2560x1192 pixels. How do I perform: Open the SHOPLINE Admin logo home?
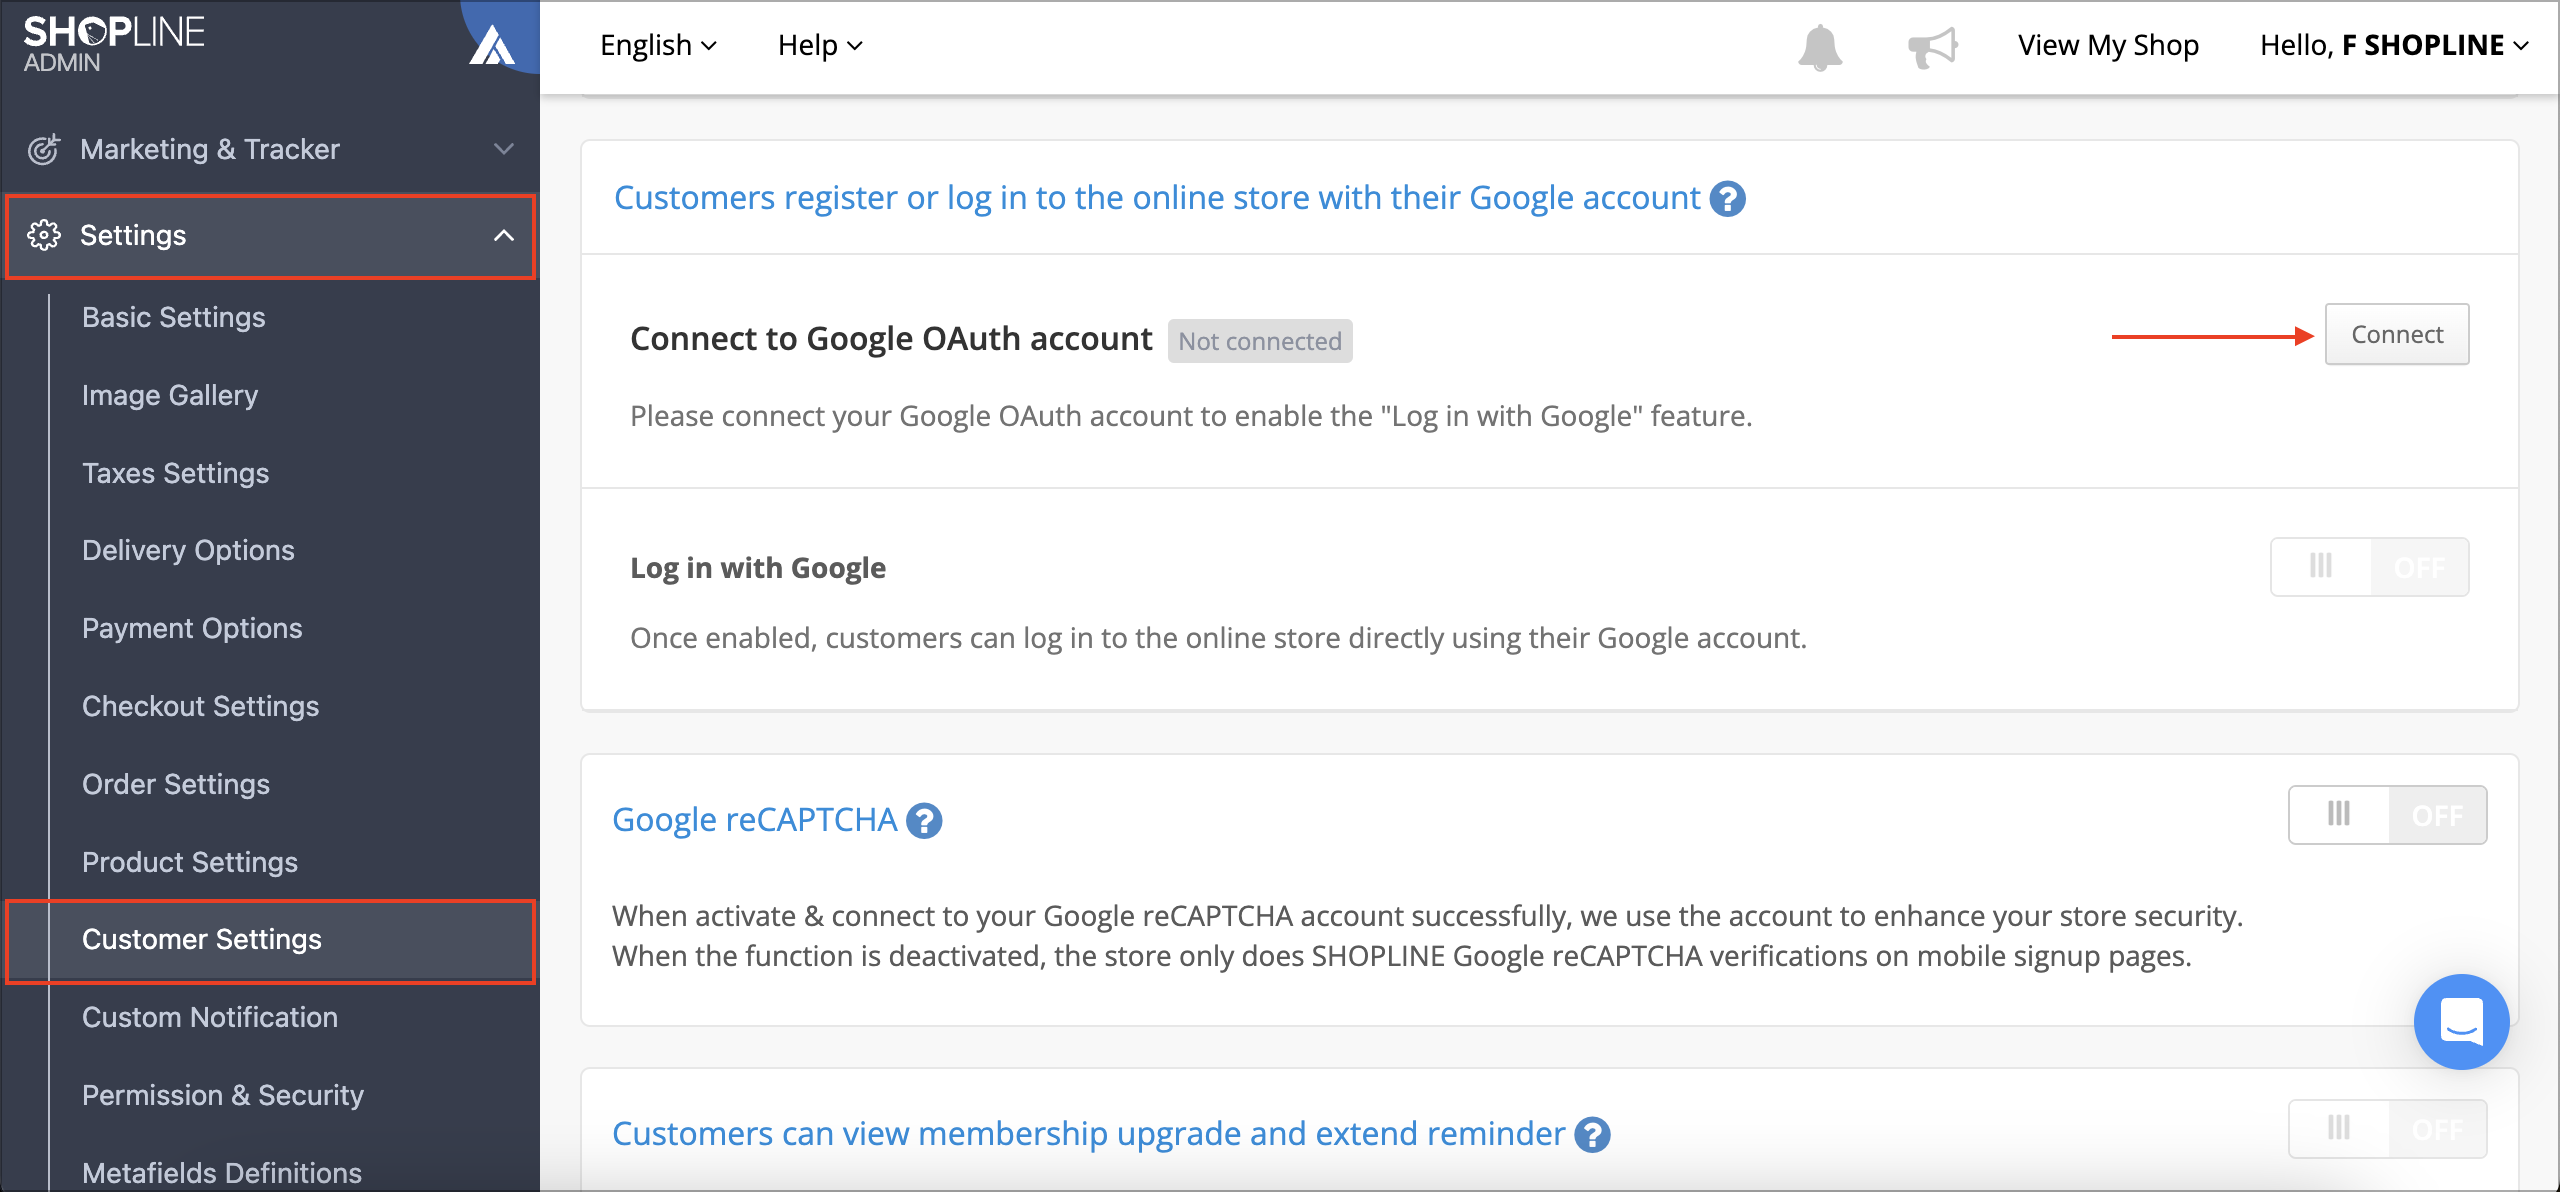[114, 44]
